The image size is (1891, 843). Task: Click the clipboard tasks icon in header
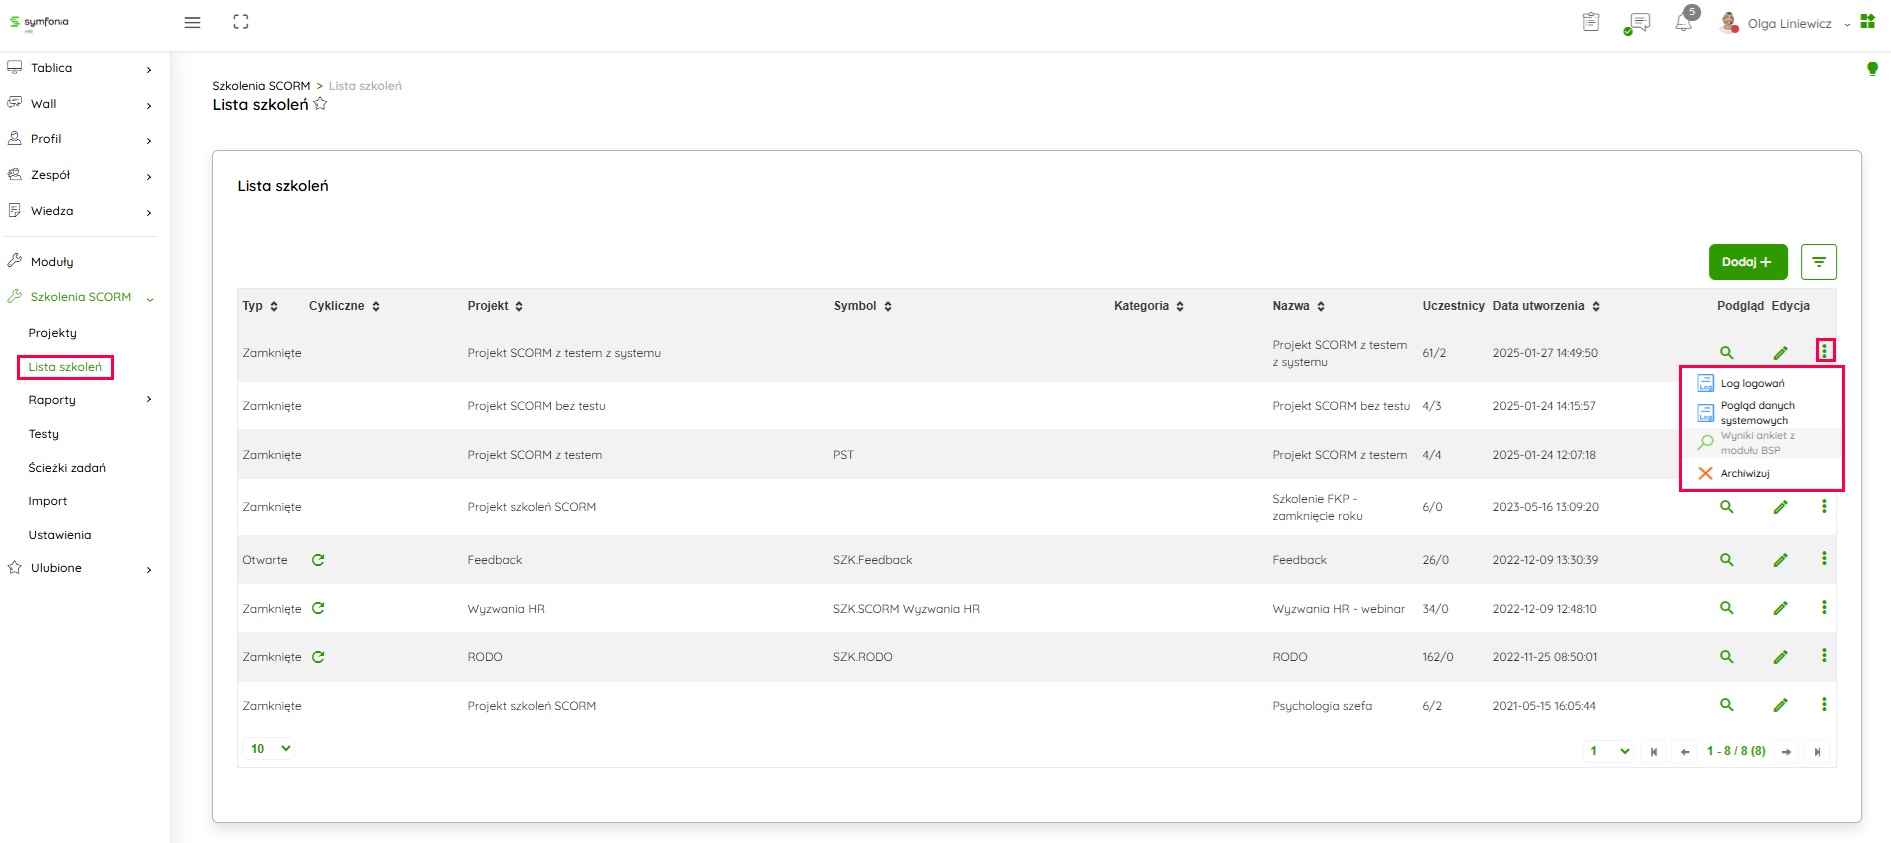click(1591, 22)
